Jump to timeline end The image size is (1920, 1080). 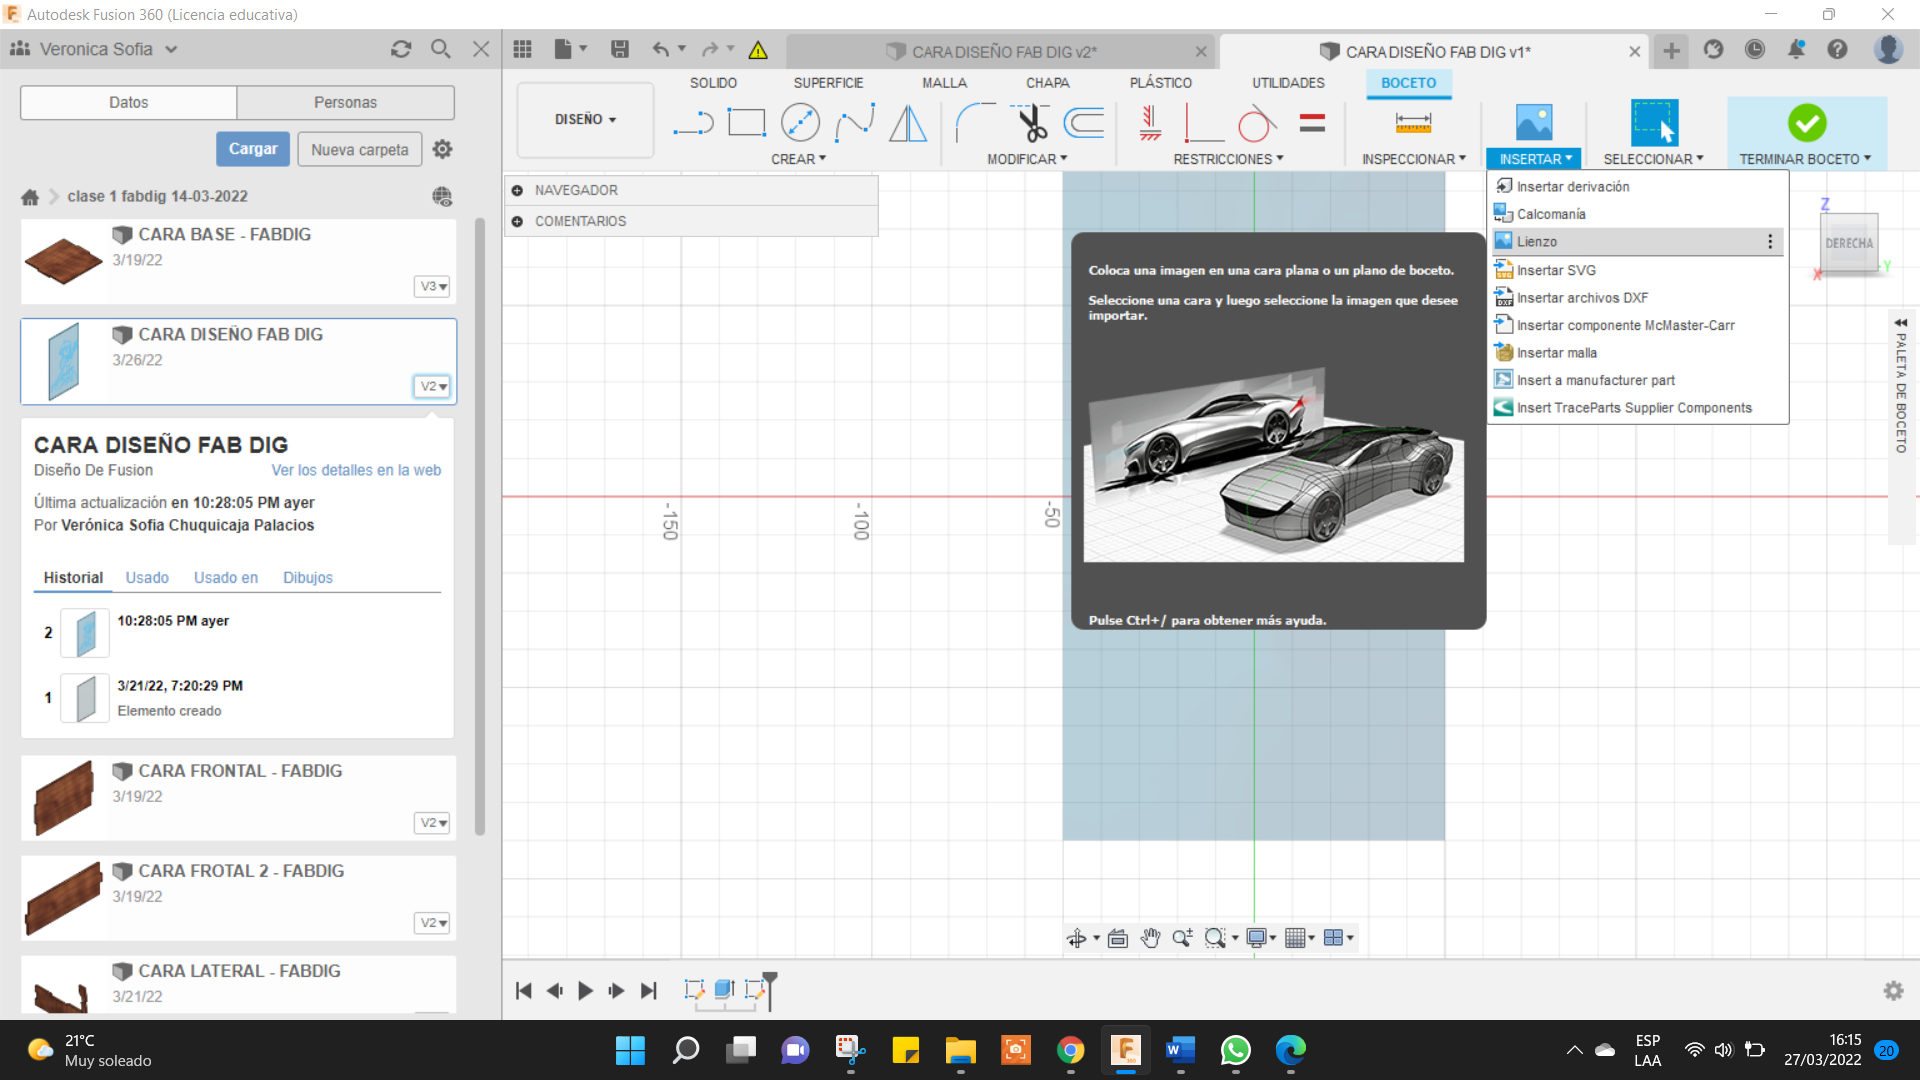click(648, 991)
